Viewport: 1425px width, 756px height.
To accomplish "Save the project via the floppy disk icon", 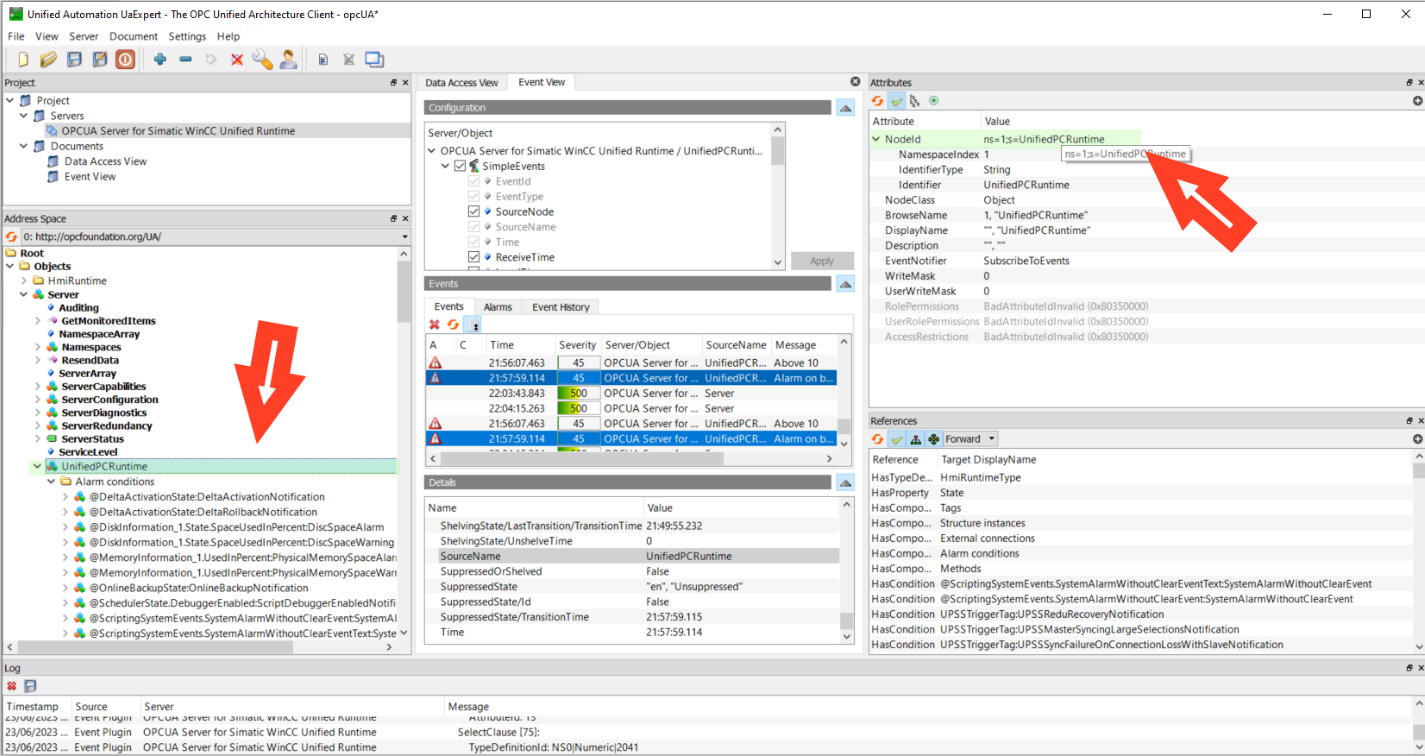I will (x=74, y=60).
